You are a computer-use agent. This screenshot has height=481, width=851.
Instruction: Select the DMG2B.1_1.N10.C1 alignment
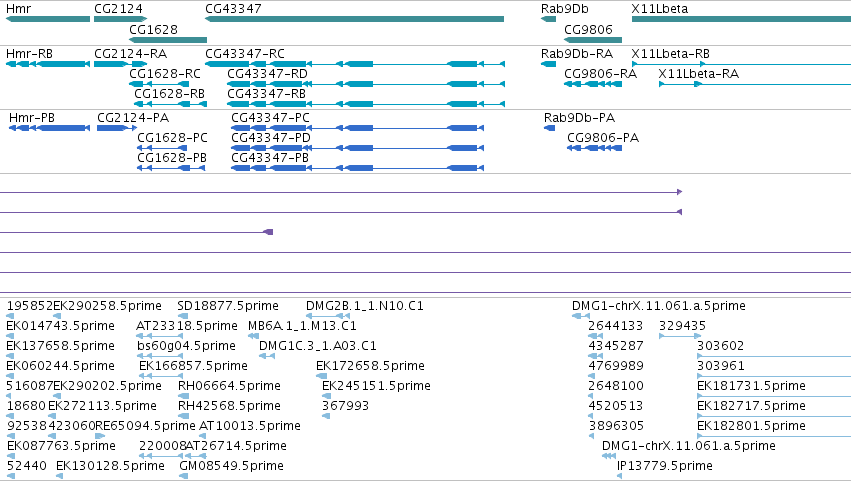(328, 316)
